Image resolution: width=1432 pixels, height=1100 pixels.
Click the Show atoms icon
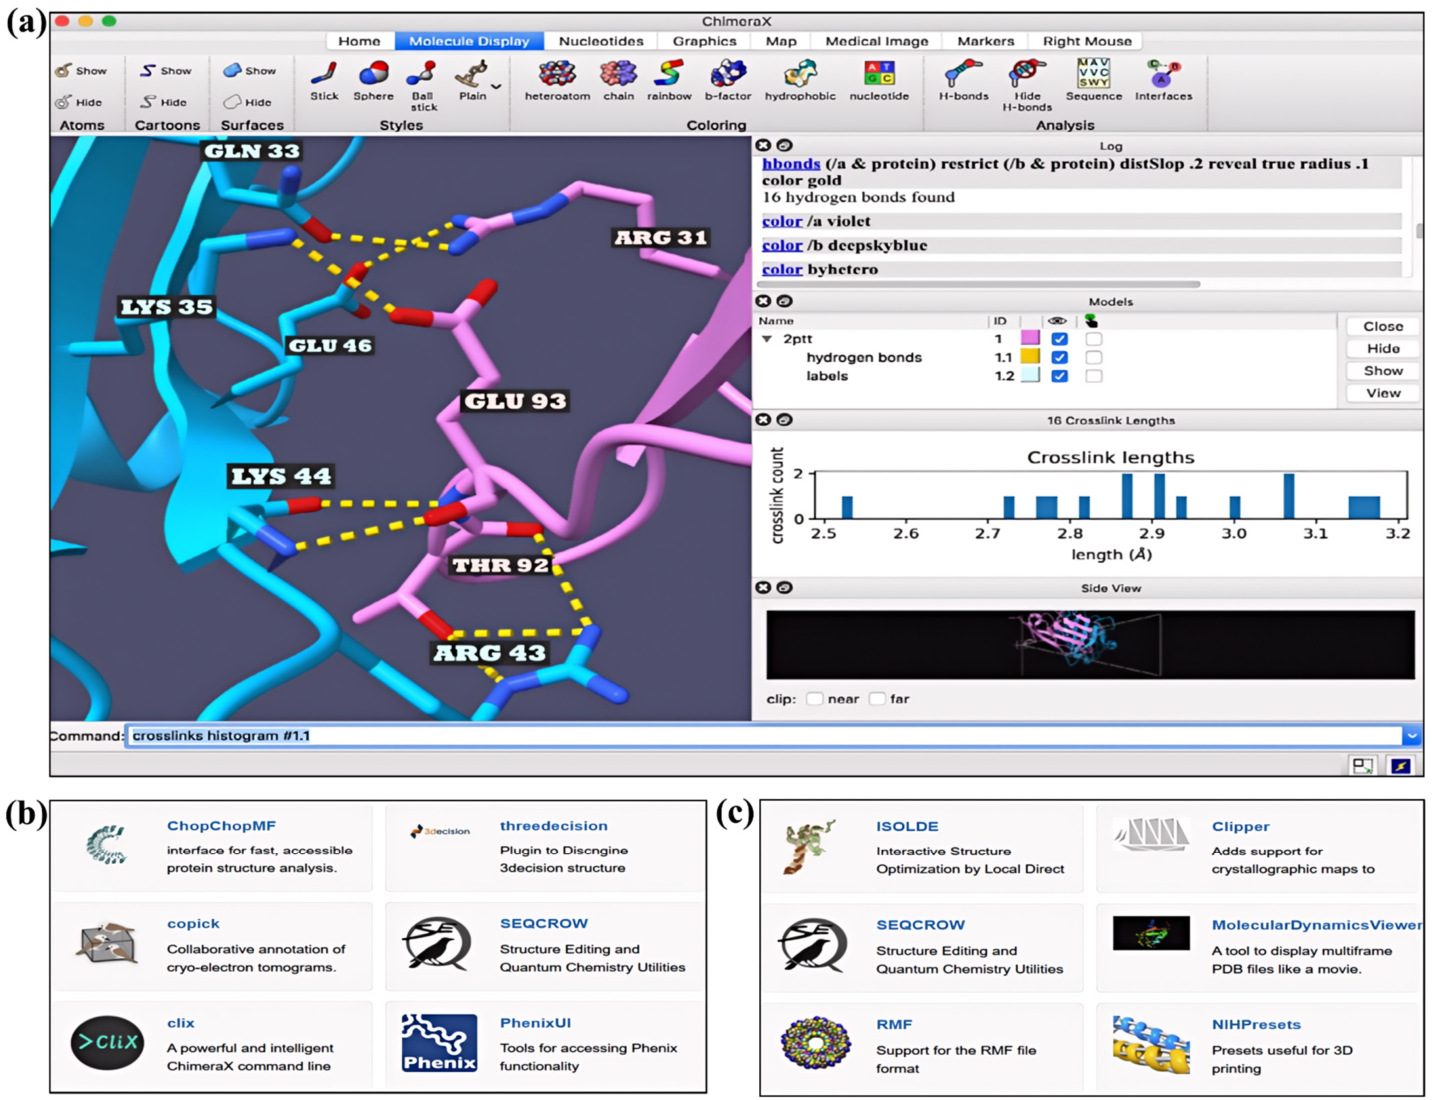click(64, 71)
